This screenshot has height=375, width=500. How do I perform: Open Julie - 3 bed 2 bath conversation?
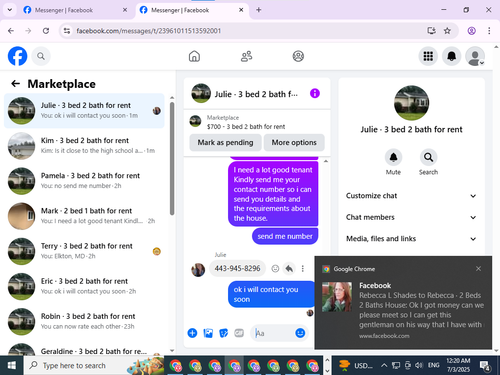(84, 111)
